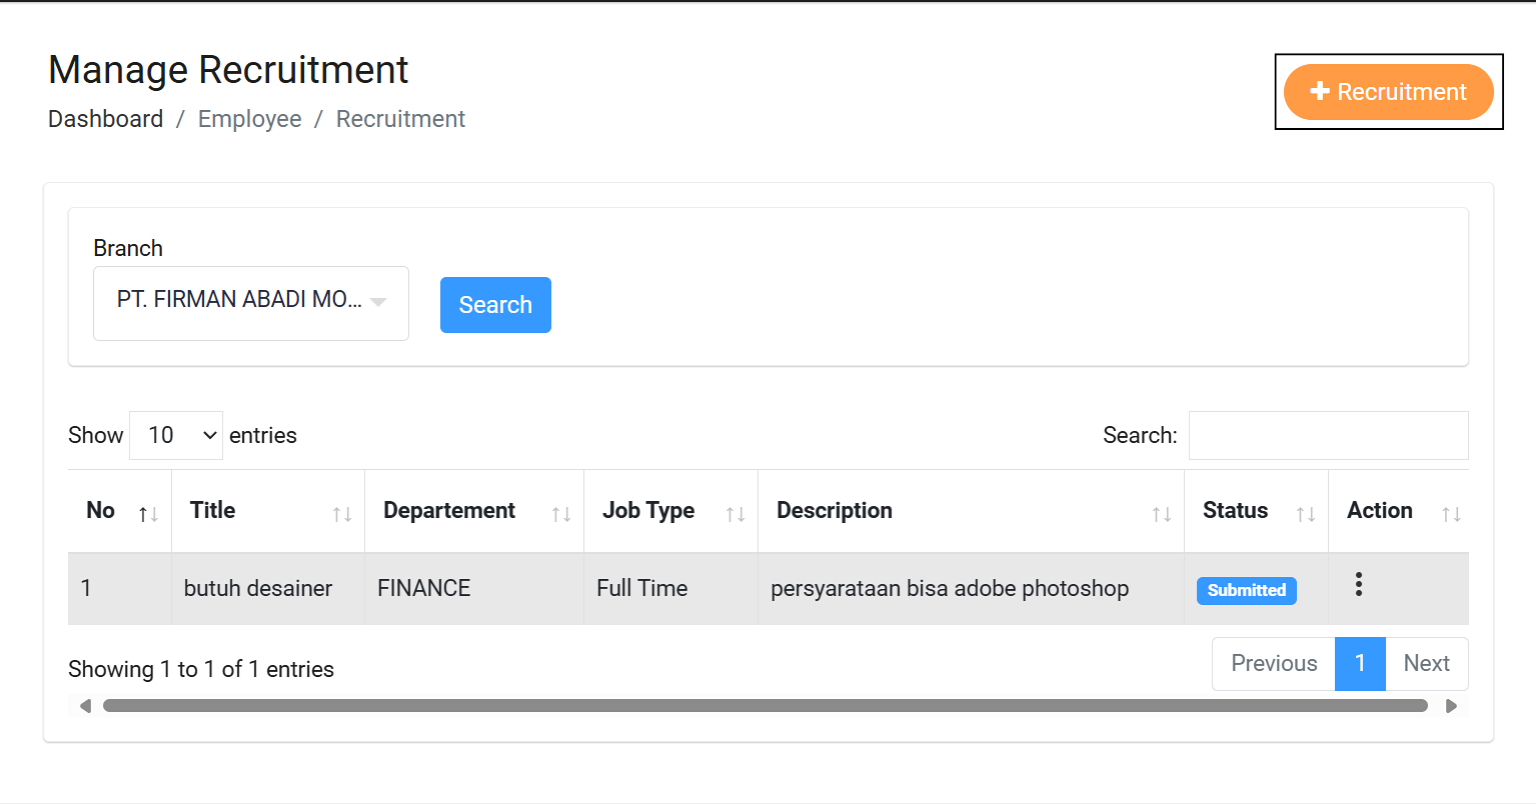Go to the Next page
Image resolution: width=1536 pixels, height=804 pixels.
[1426, 664]
